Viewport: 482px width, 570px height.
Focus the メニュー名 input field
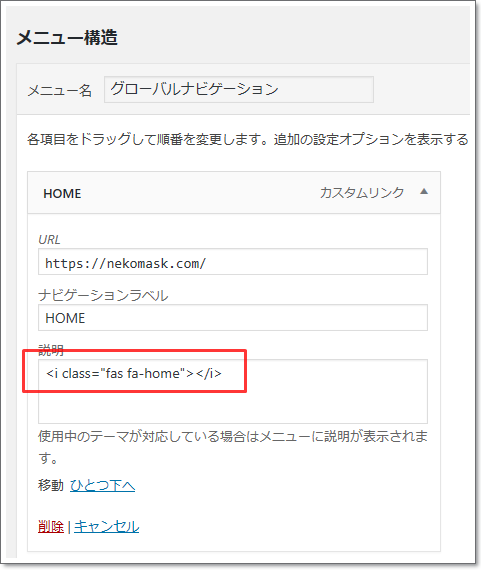239,89
